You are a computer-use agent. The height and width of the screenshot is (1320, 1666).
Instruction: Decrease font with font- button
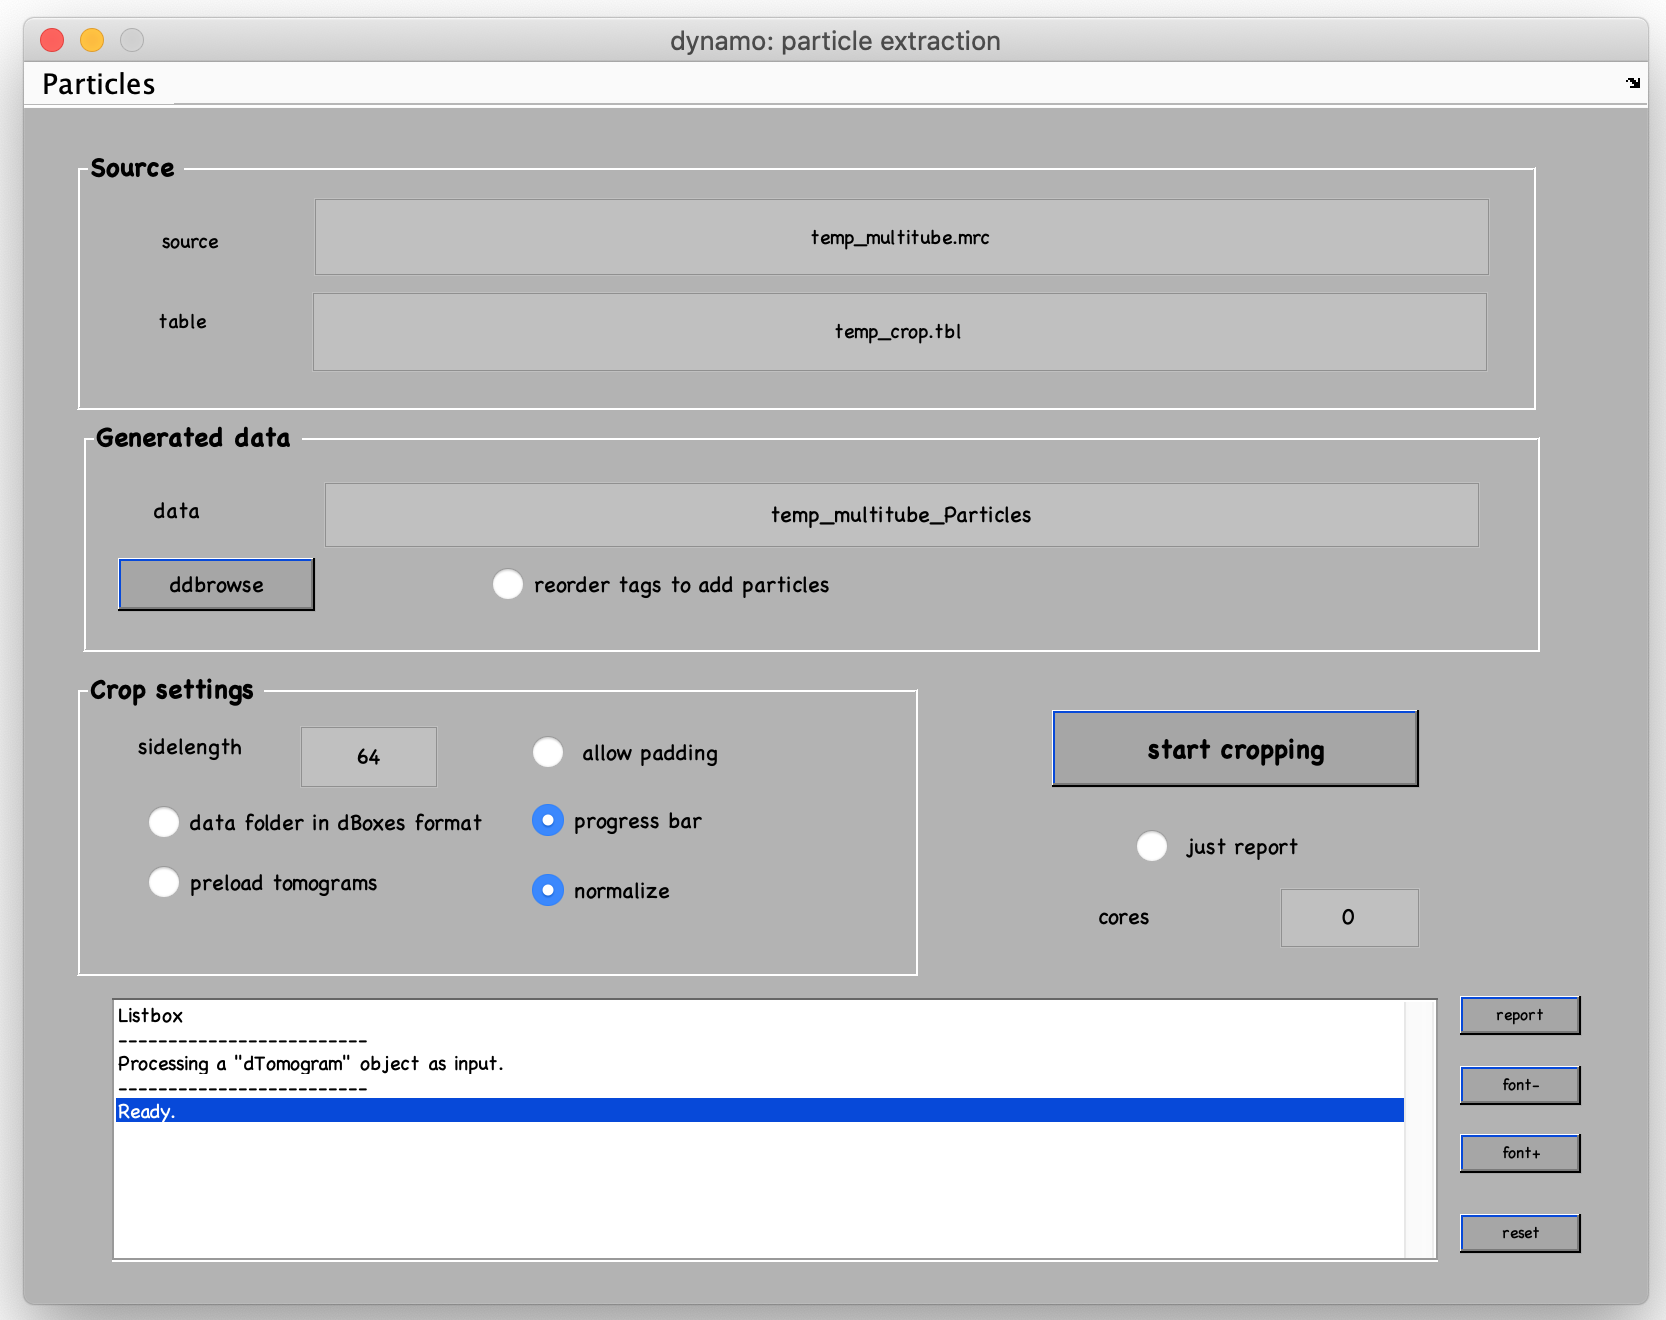pyautogui.click(x=1520, y=1085)
